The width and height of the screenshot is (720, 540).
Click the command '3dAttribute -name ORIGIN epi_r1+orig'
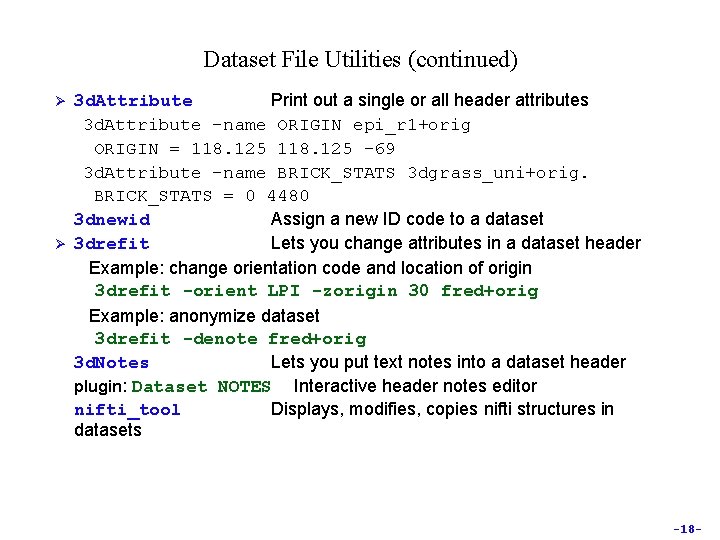277,125
